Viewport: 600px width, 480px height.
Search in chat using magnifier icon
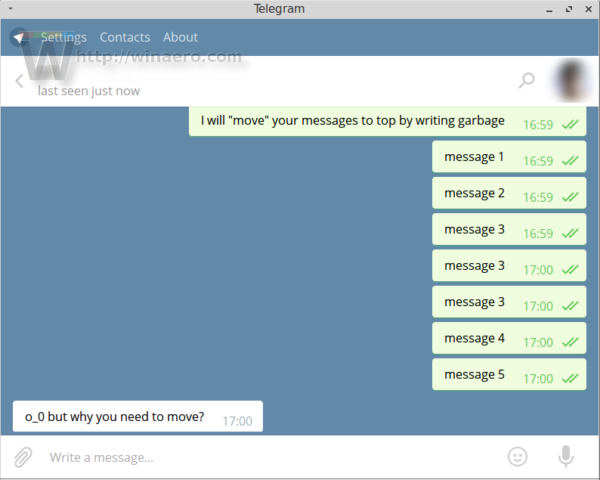[527, 80]
